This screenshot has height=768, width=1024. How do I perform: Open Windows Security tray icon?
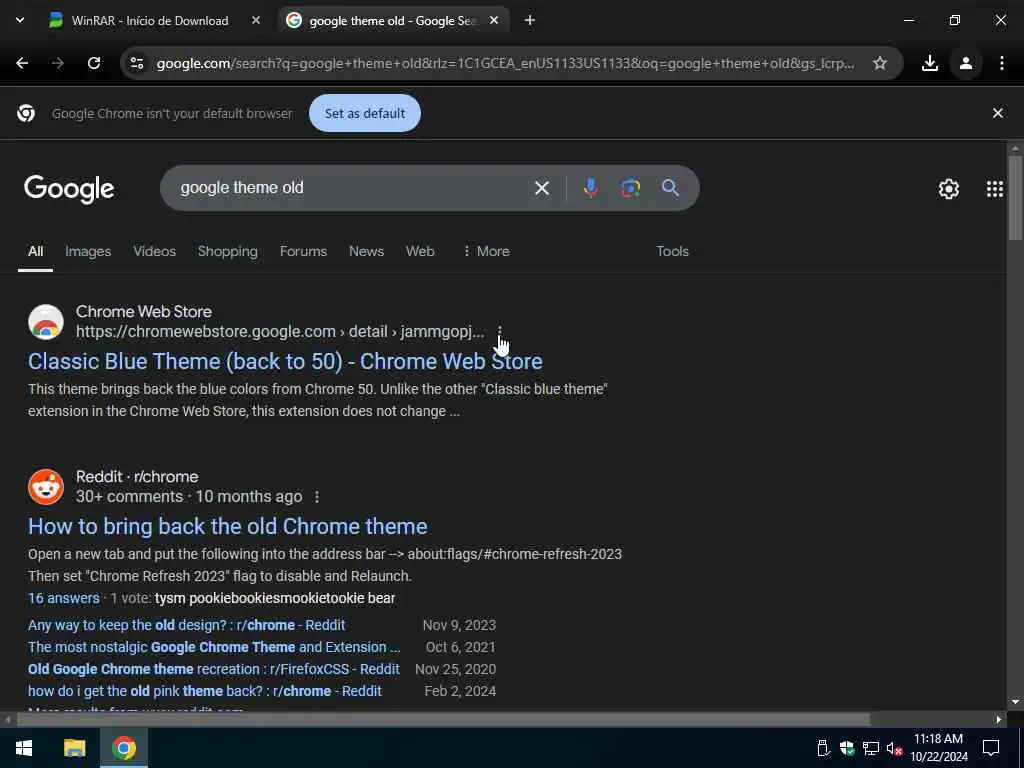(847, 748)
